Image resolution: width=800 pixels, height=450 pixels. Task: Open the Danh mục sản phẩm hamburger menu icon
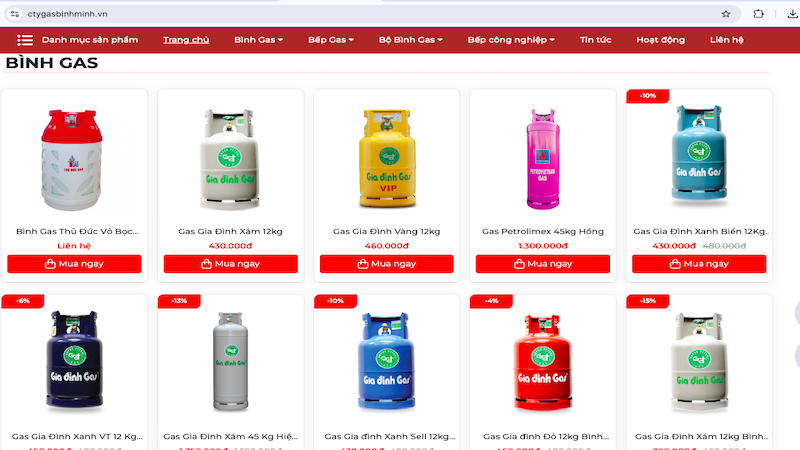point(24,40)
